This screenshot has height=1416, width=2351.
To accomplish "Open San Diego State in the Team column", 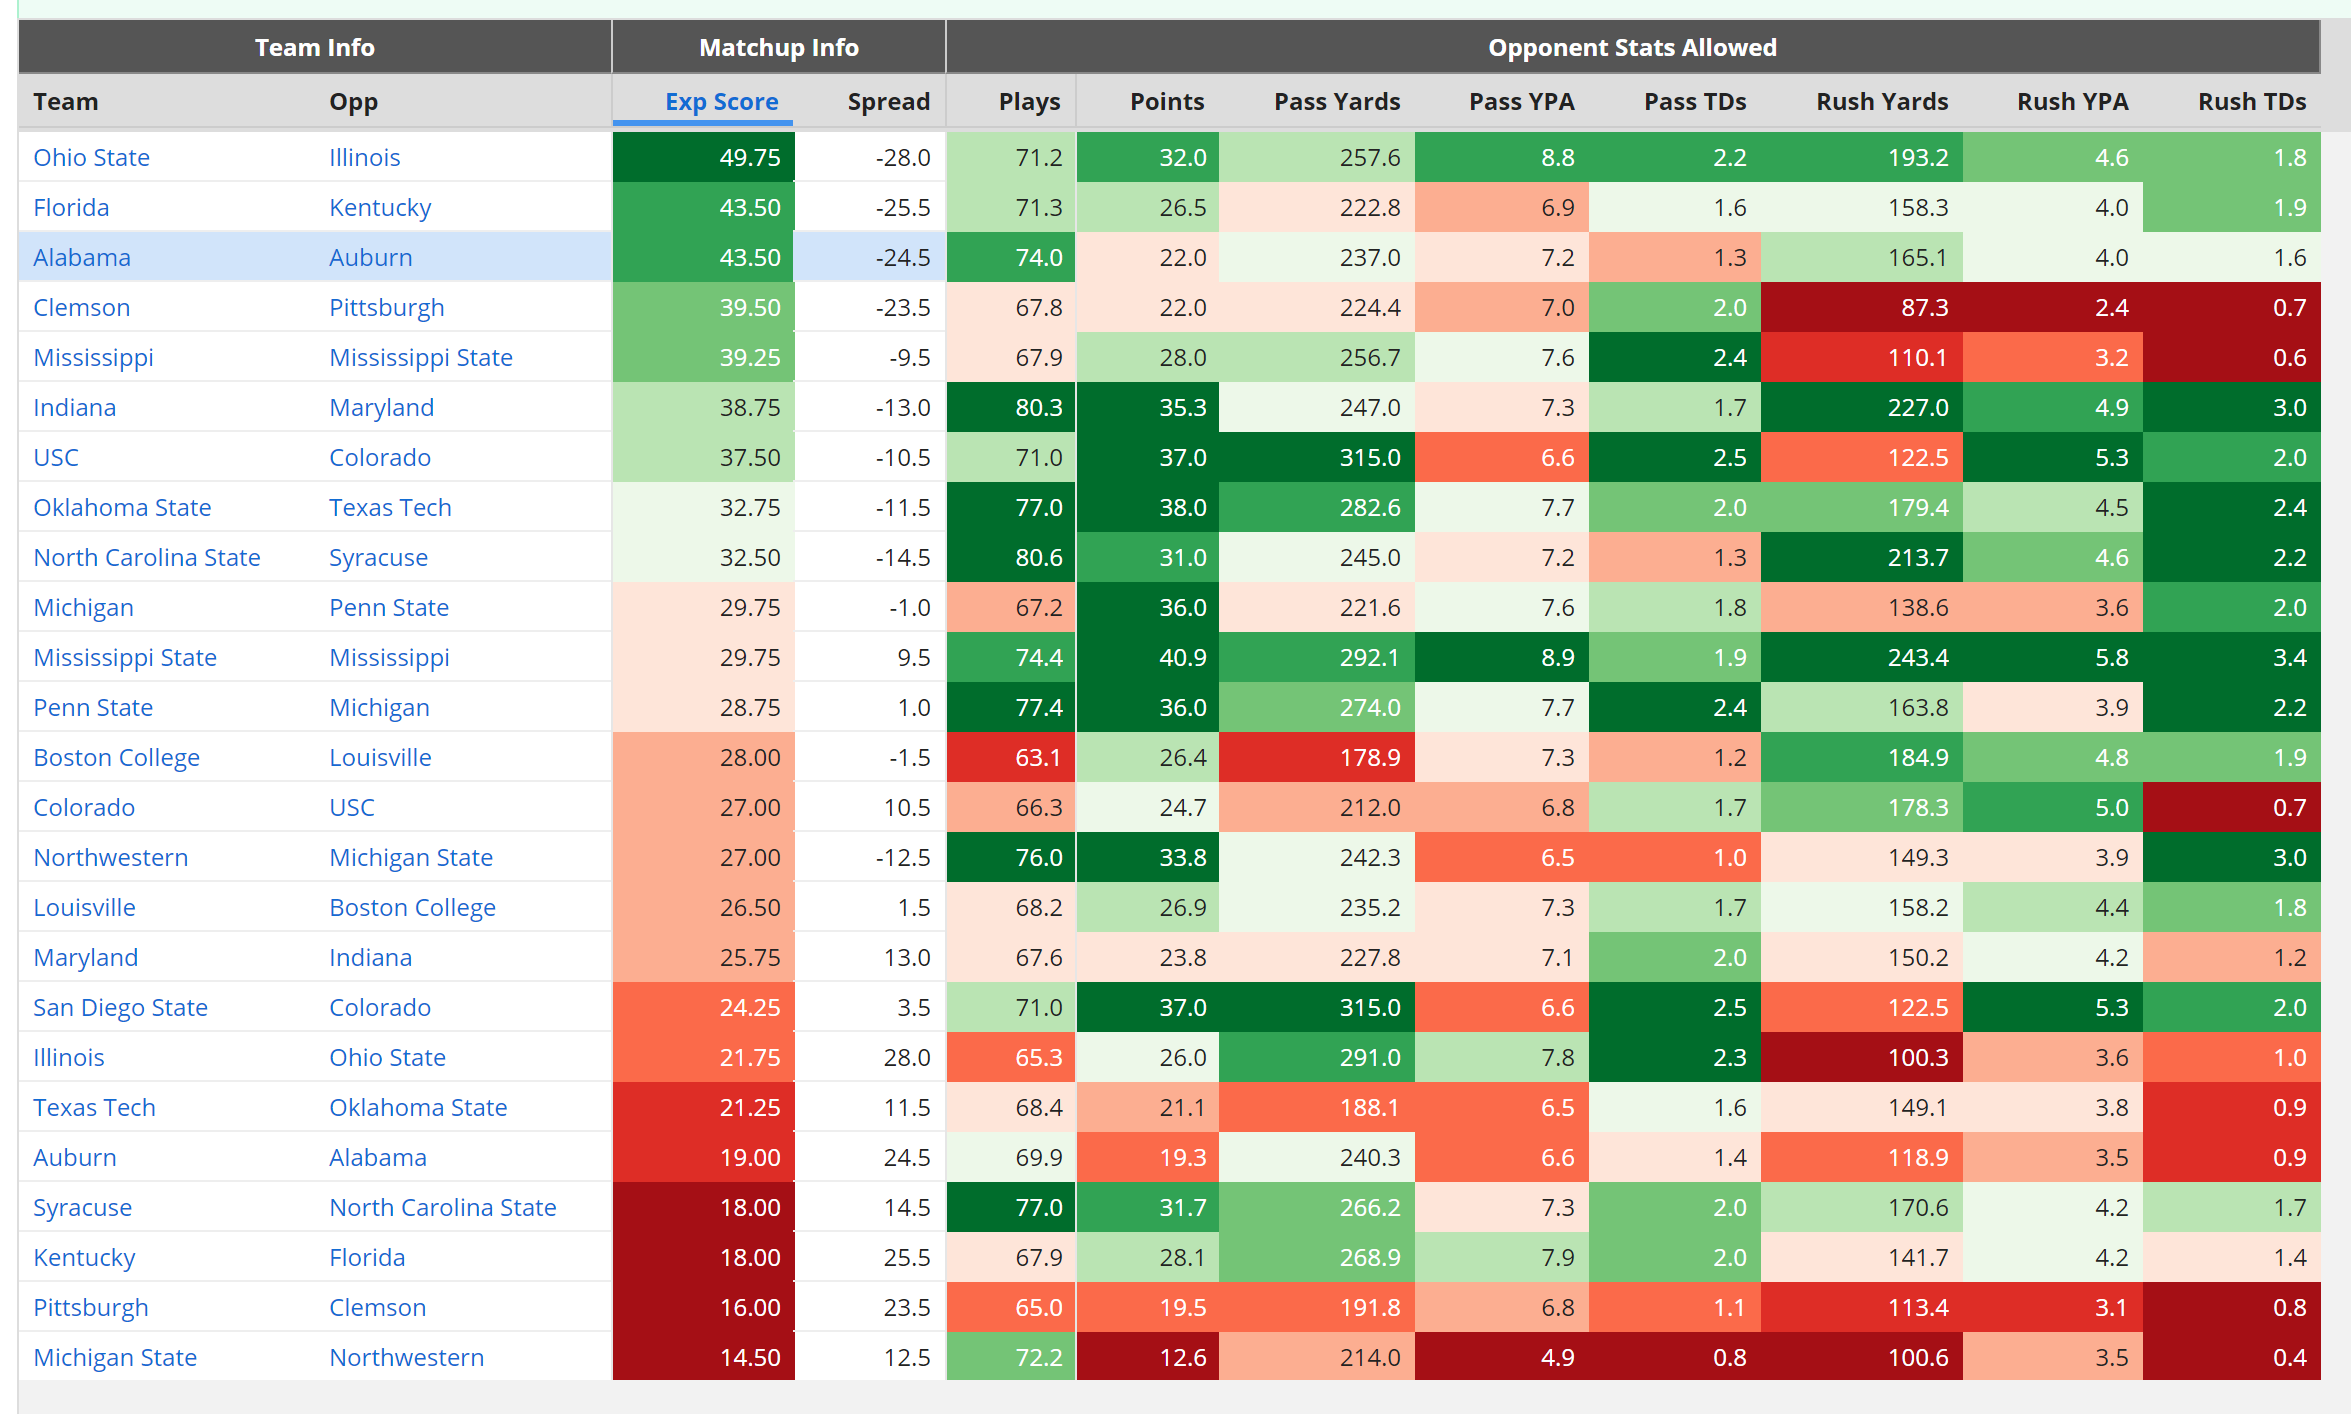I will point(120,1007).
